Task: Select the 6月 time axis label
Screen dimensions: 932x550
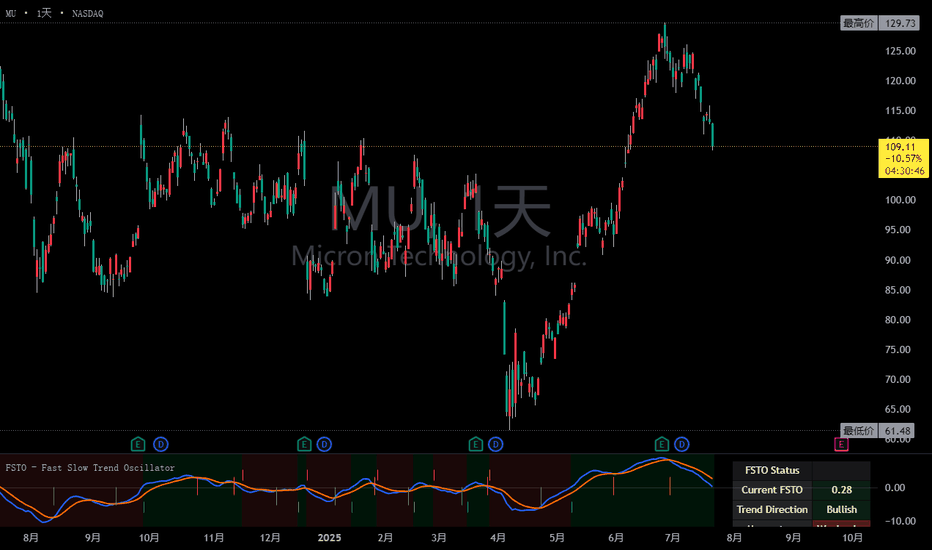Action: [616, 538]
